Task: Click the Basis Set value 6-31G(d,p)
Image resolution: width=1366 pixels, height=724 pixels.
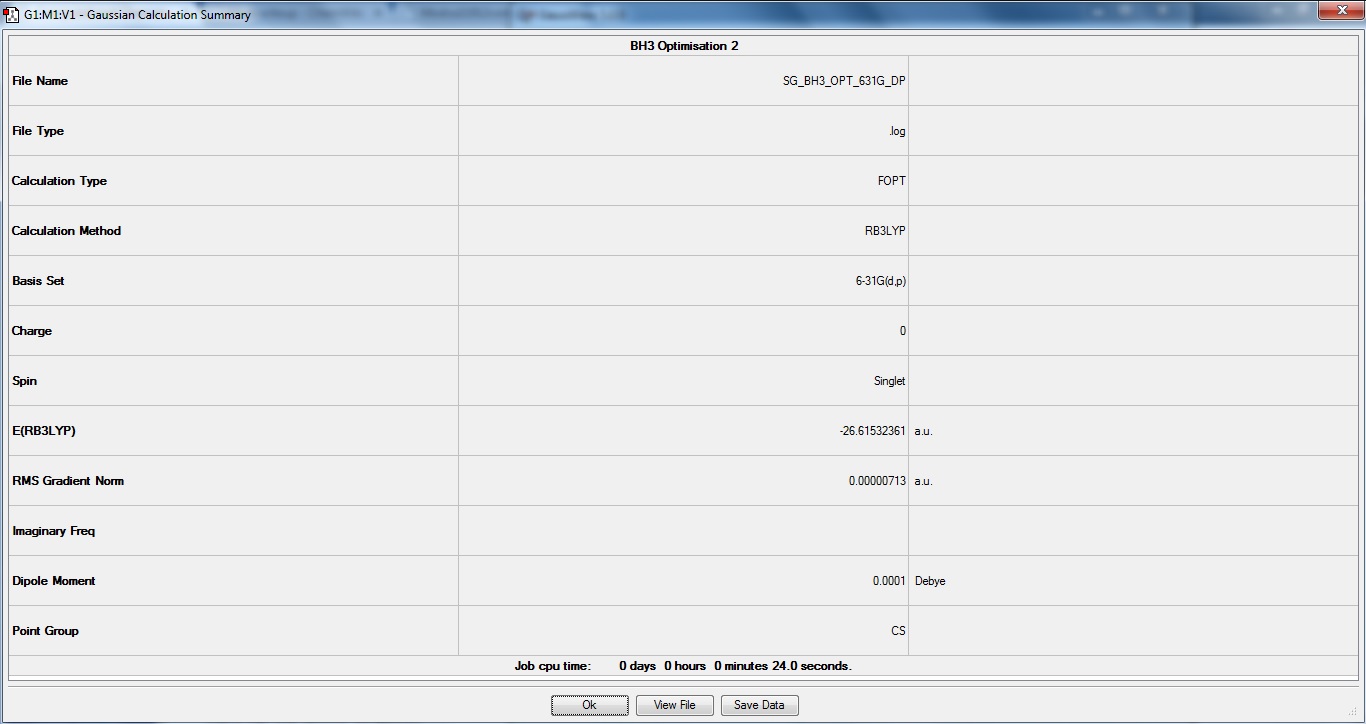Action: pyautogui.click(x=880, y=281)
